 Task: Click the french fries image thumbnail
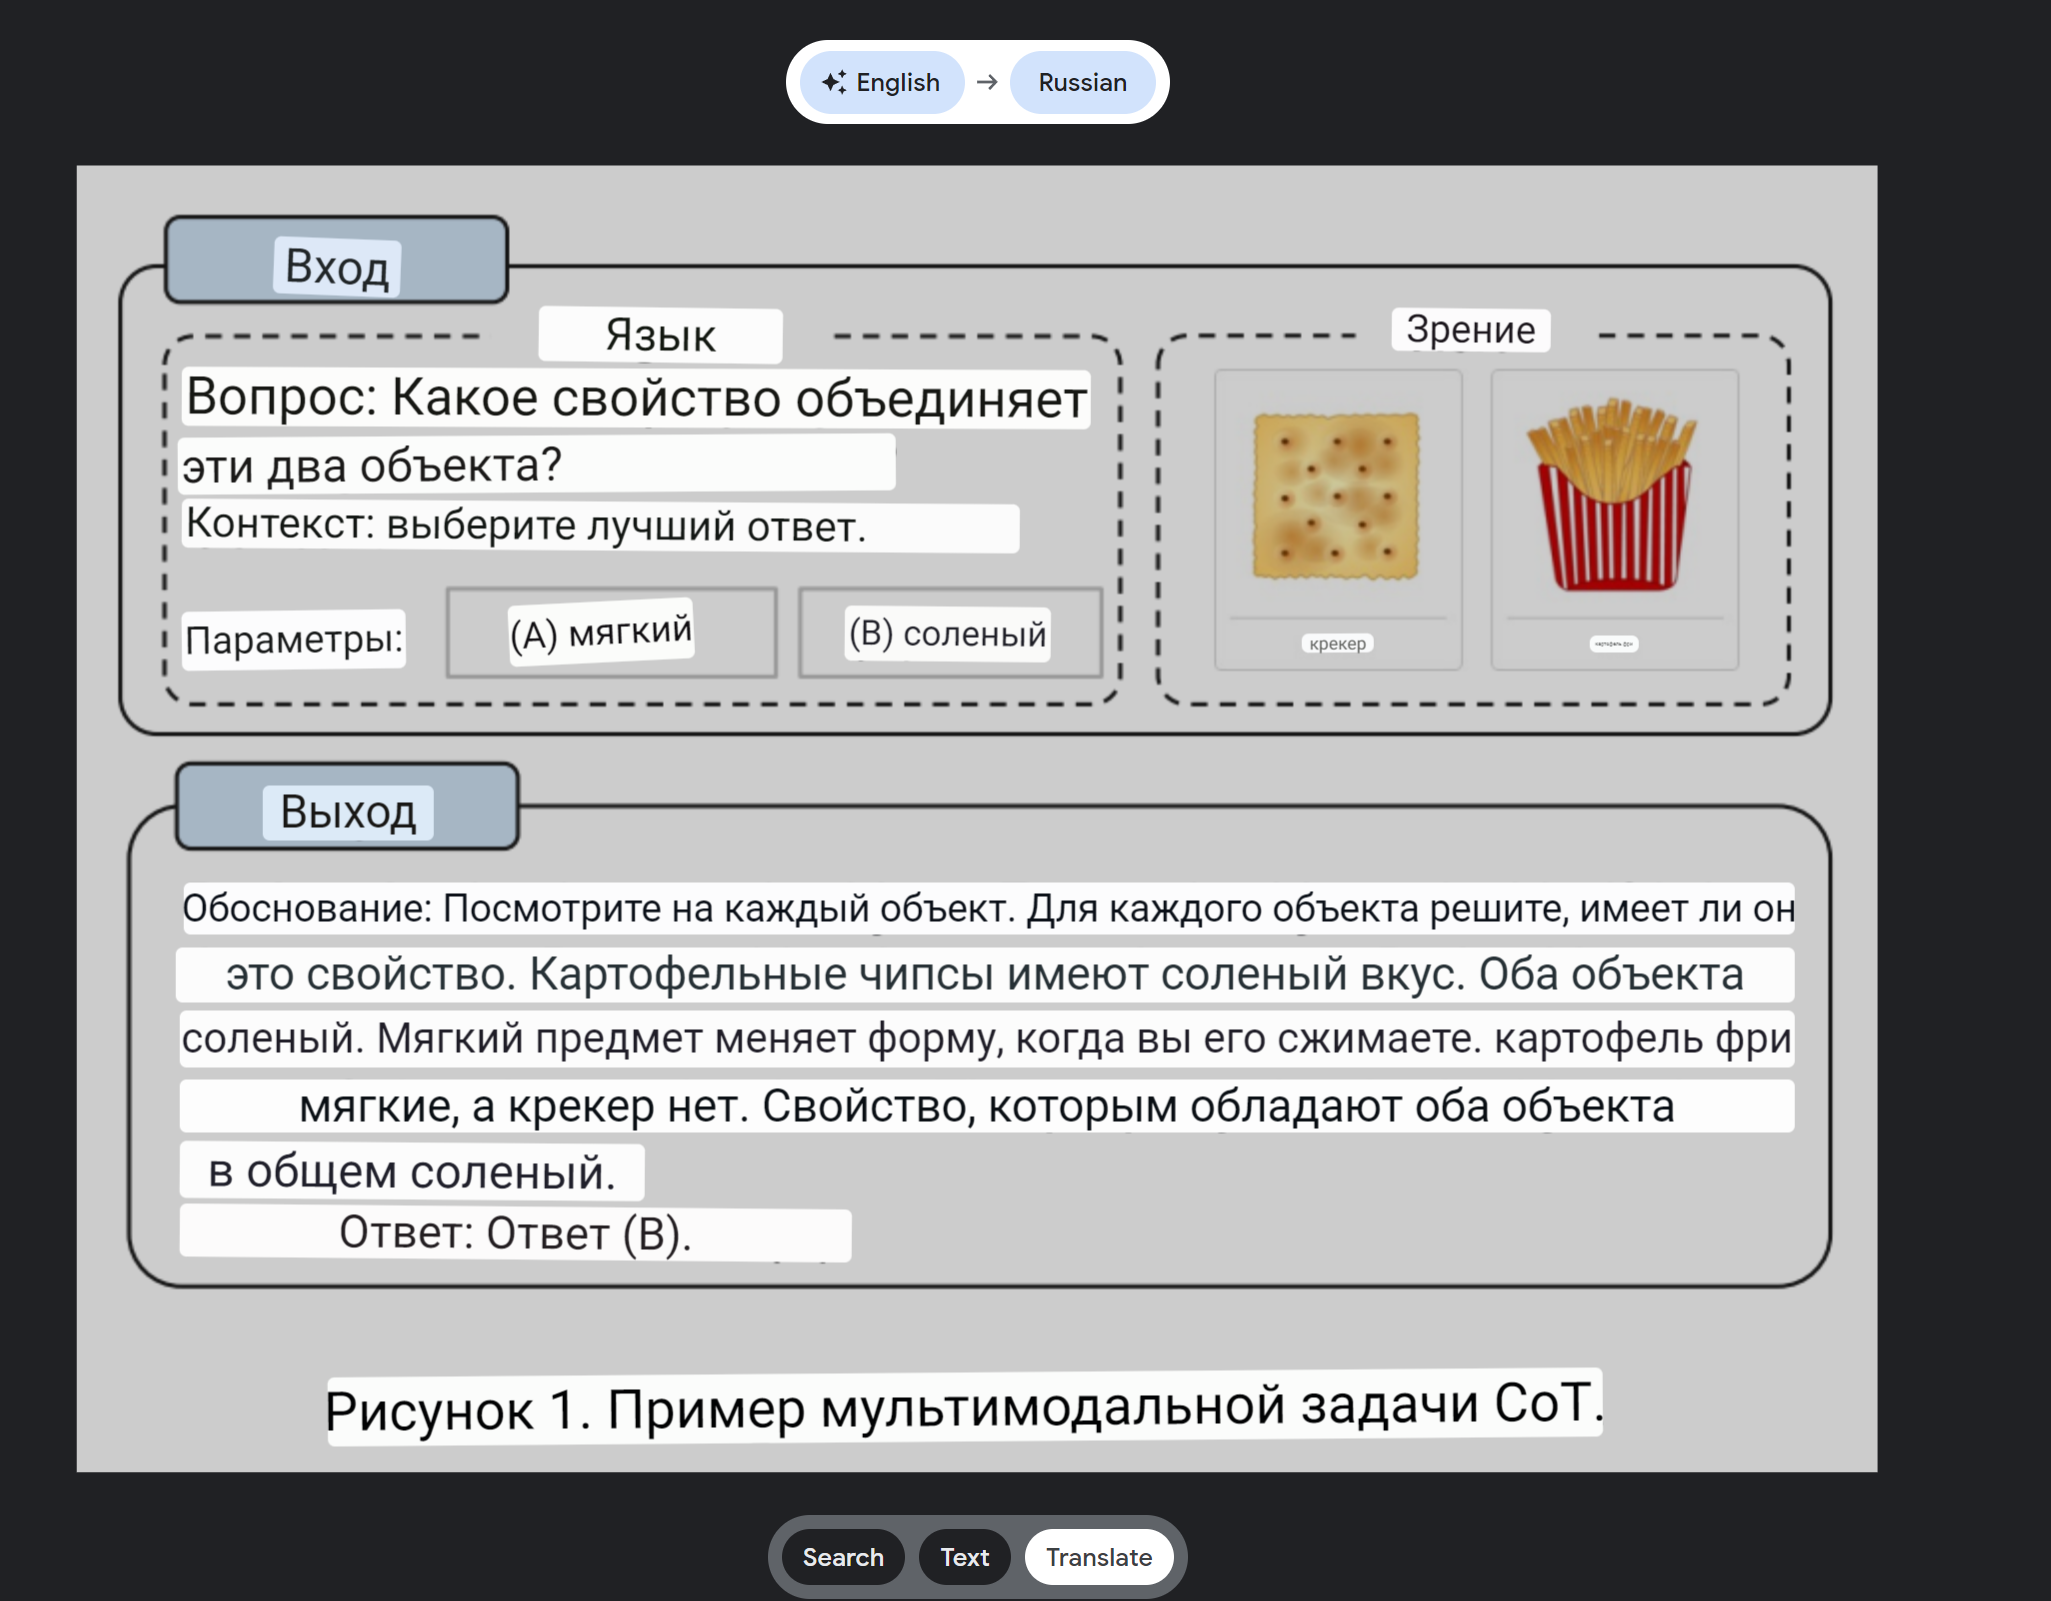click(1612, 496)
